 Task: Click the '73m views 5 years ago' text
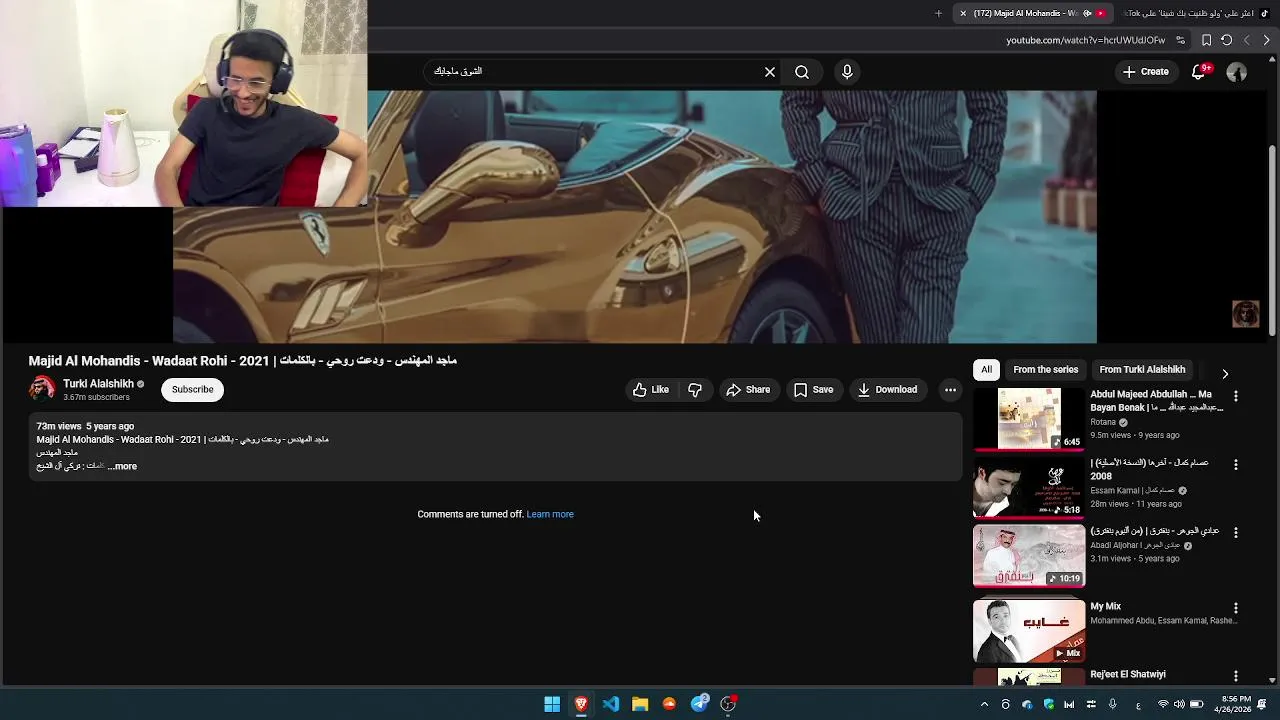(85, 426)
